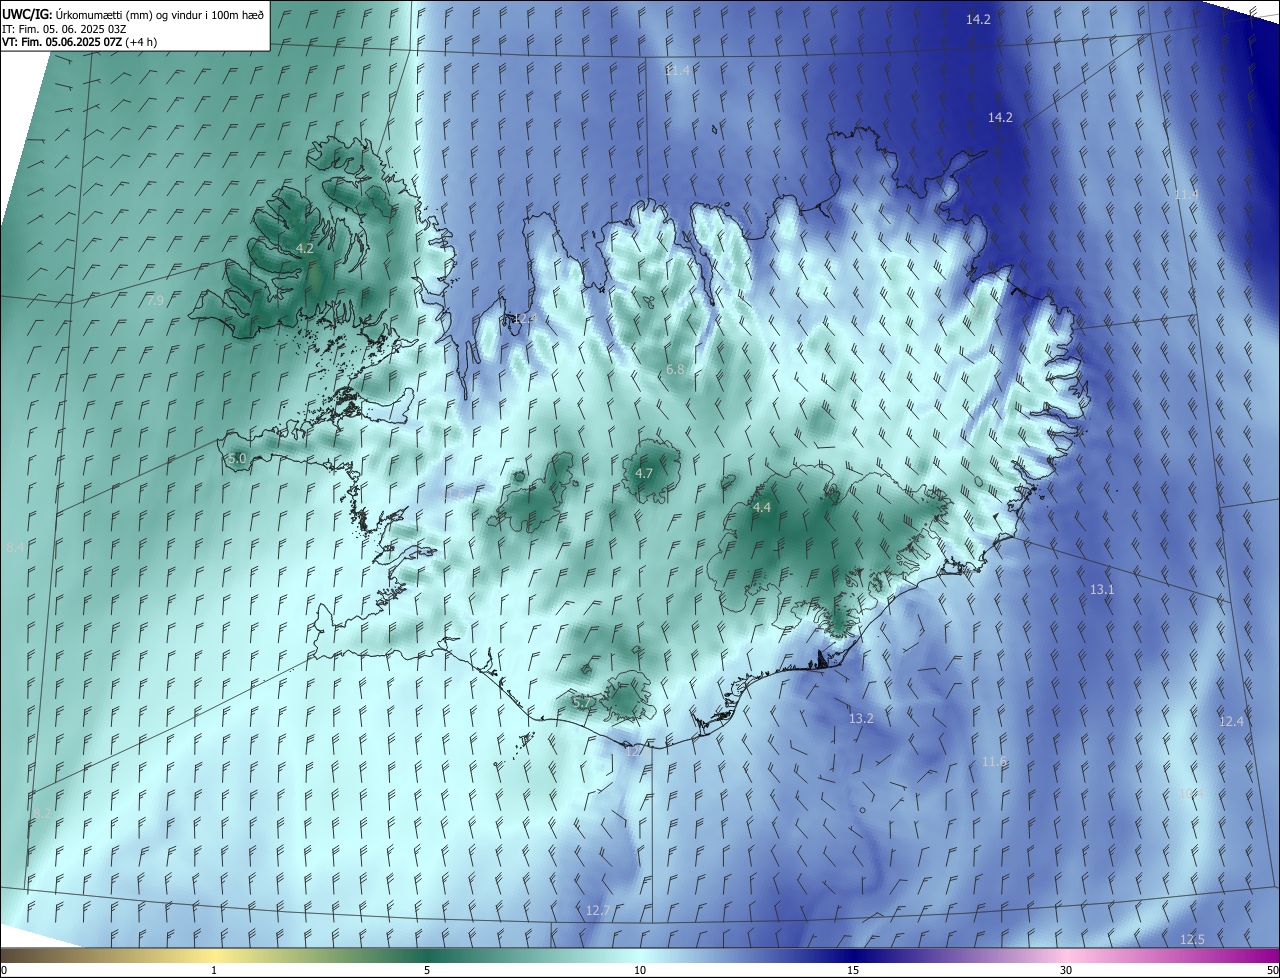Click the 30 tick label on the color scale
This screenshot has height=978, width=1280.
pyautogui.click(x=1066, y=970)
